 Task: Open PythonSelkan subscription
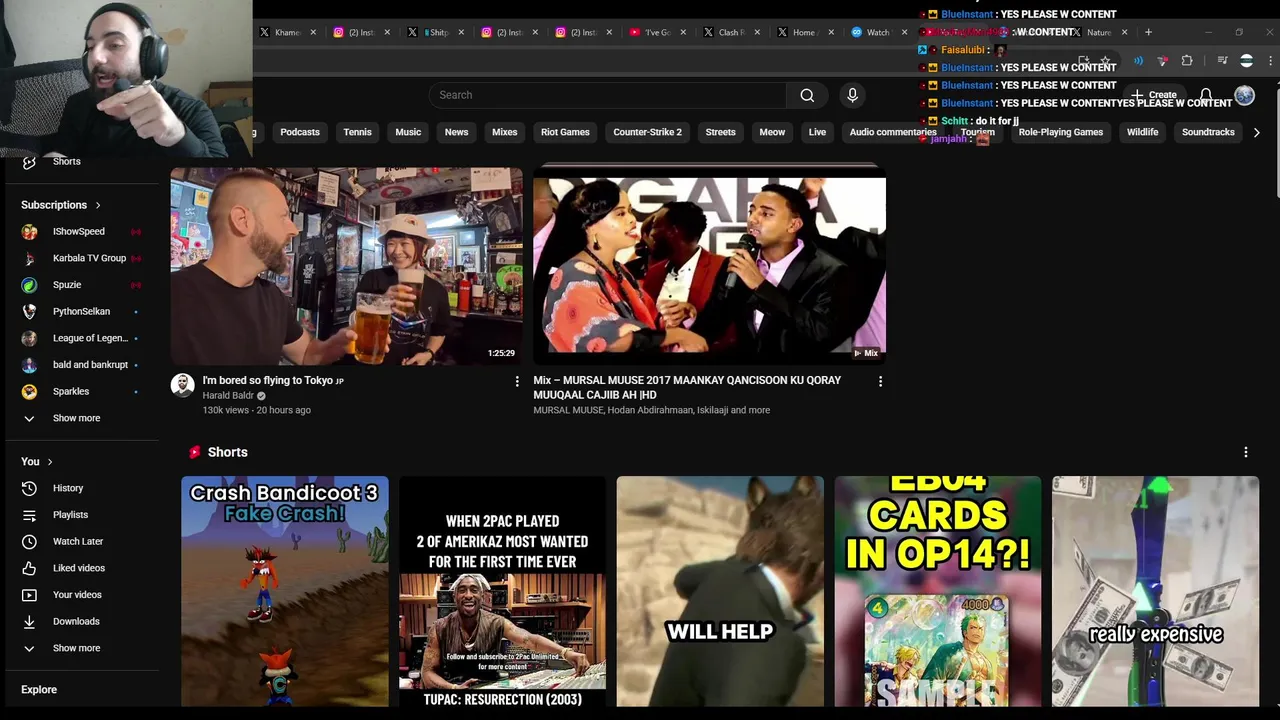[82, 311]
